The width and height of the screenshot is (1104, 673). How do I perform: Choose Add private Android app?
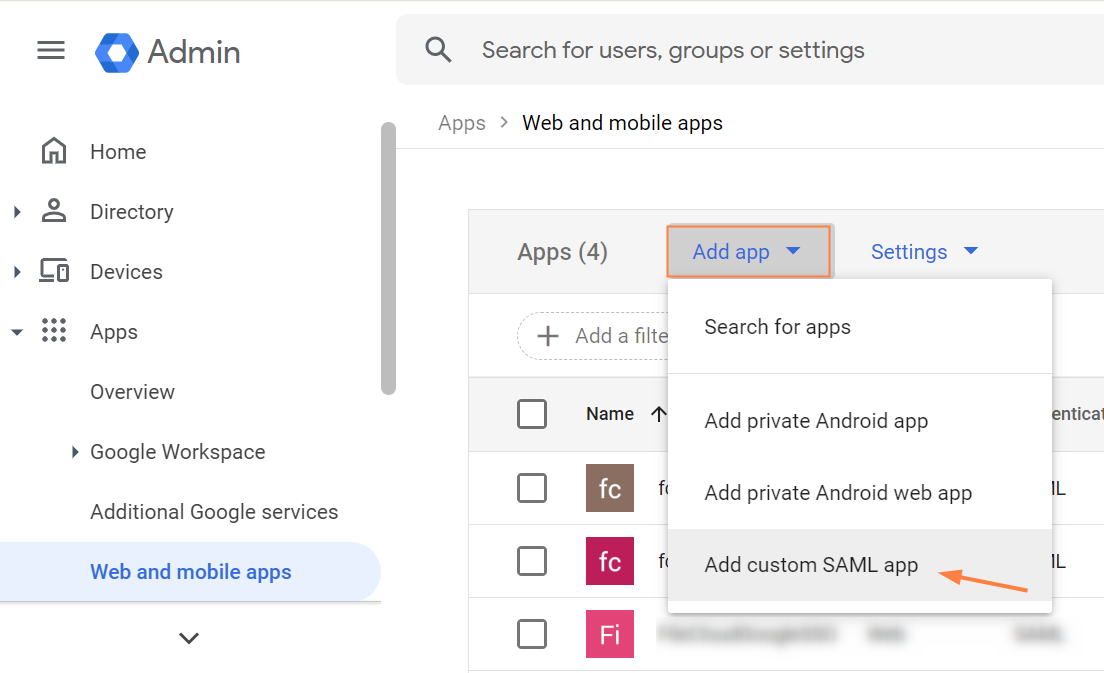[x=816, y=421]
